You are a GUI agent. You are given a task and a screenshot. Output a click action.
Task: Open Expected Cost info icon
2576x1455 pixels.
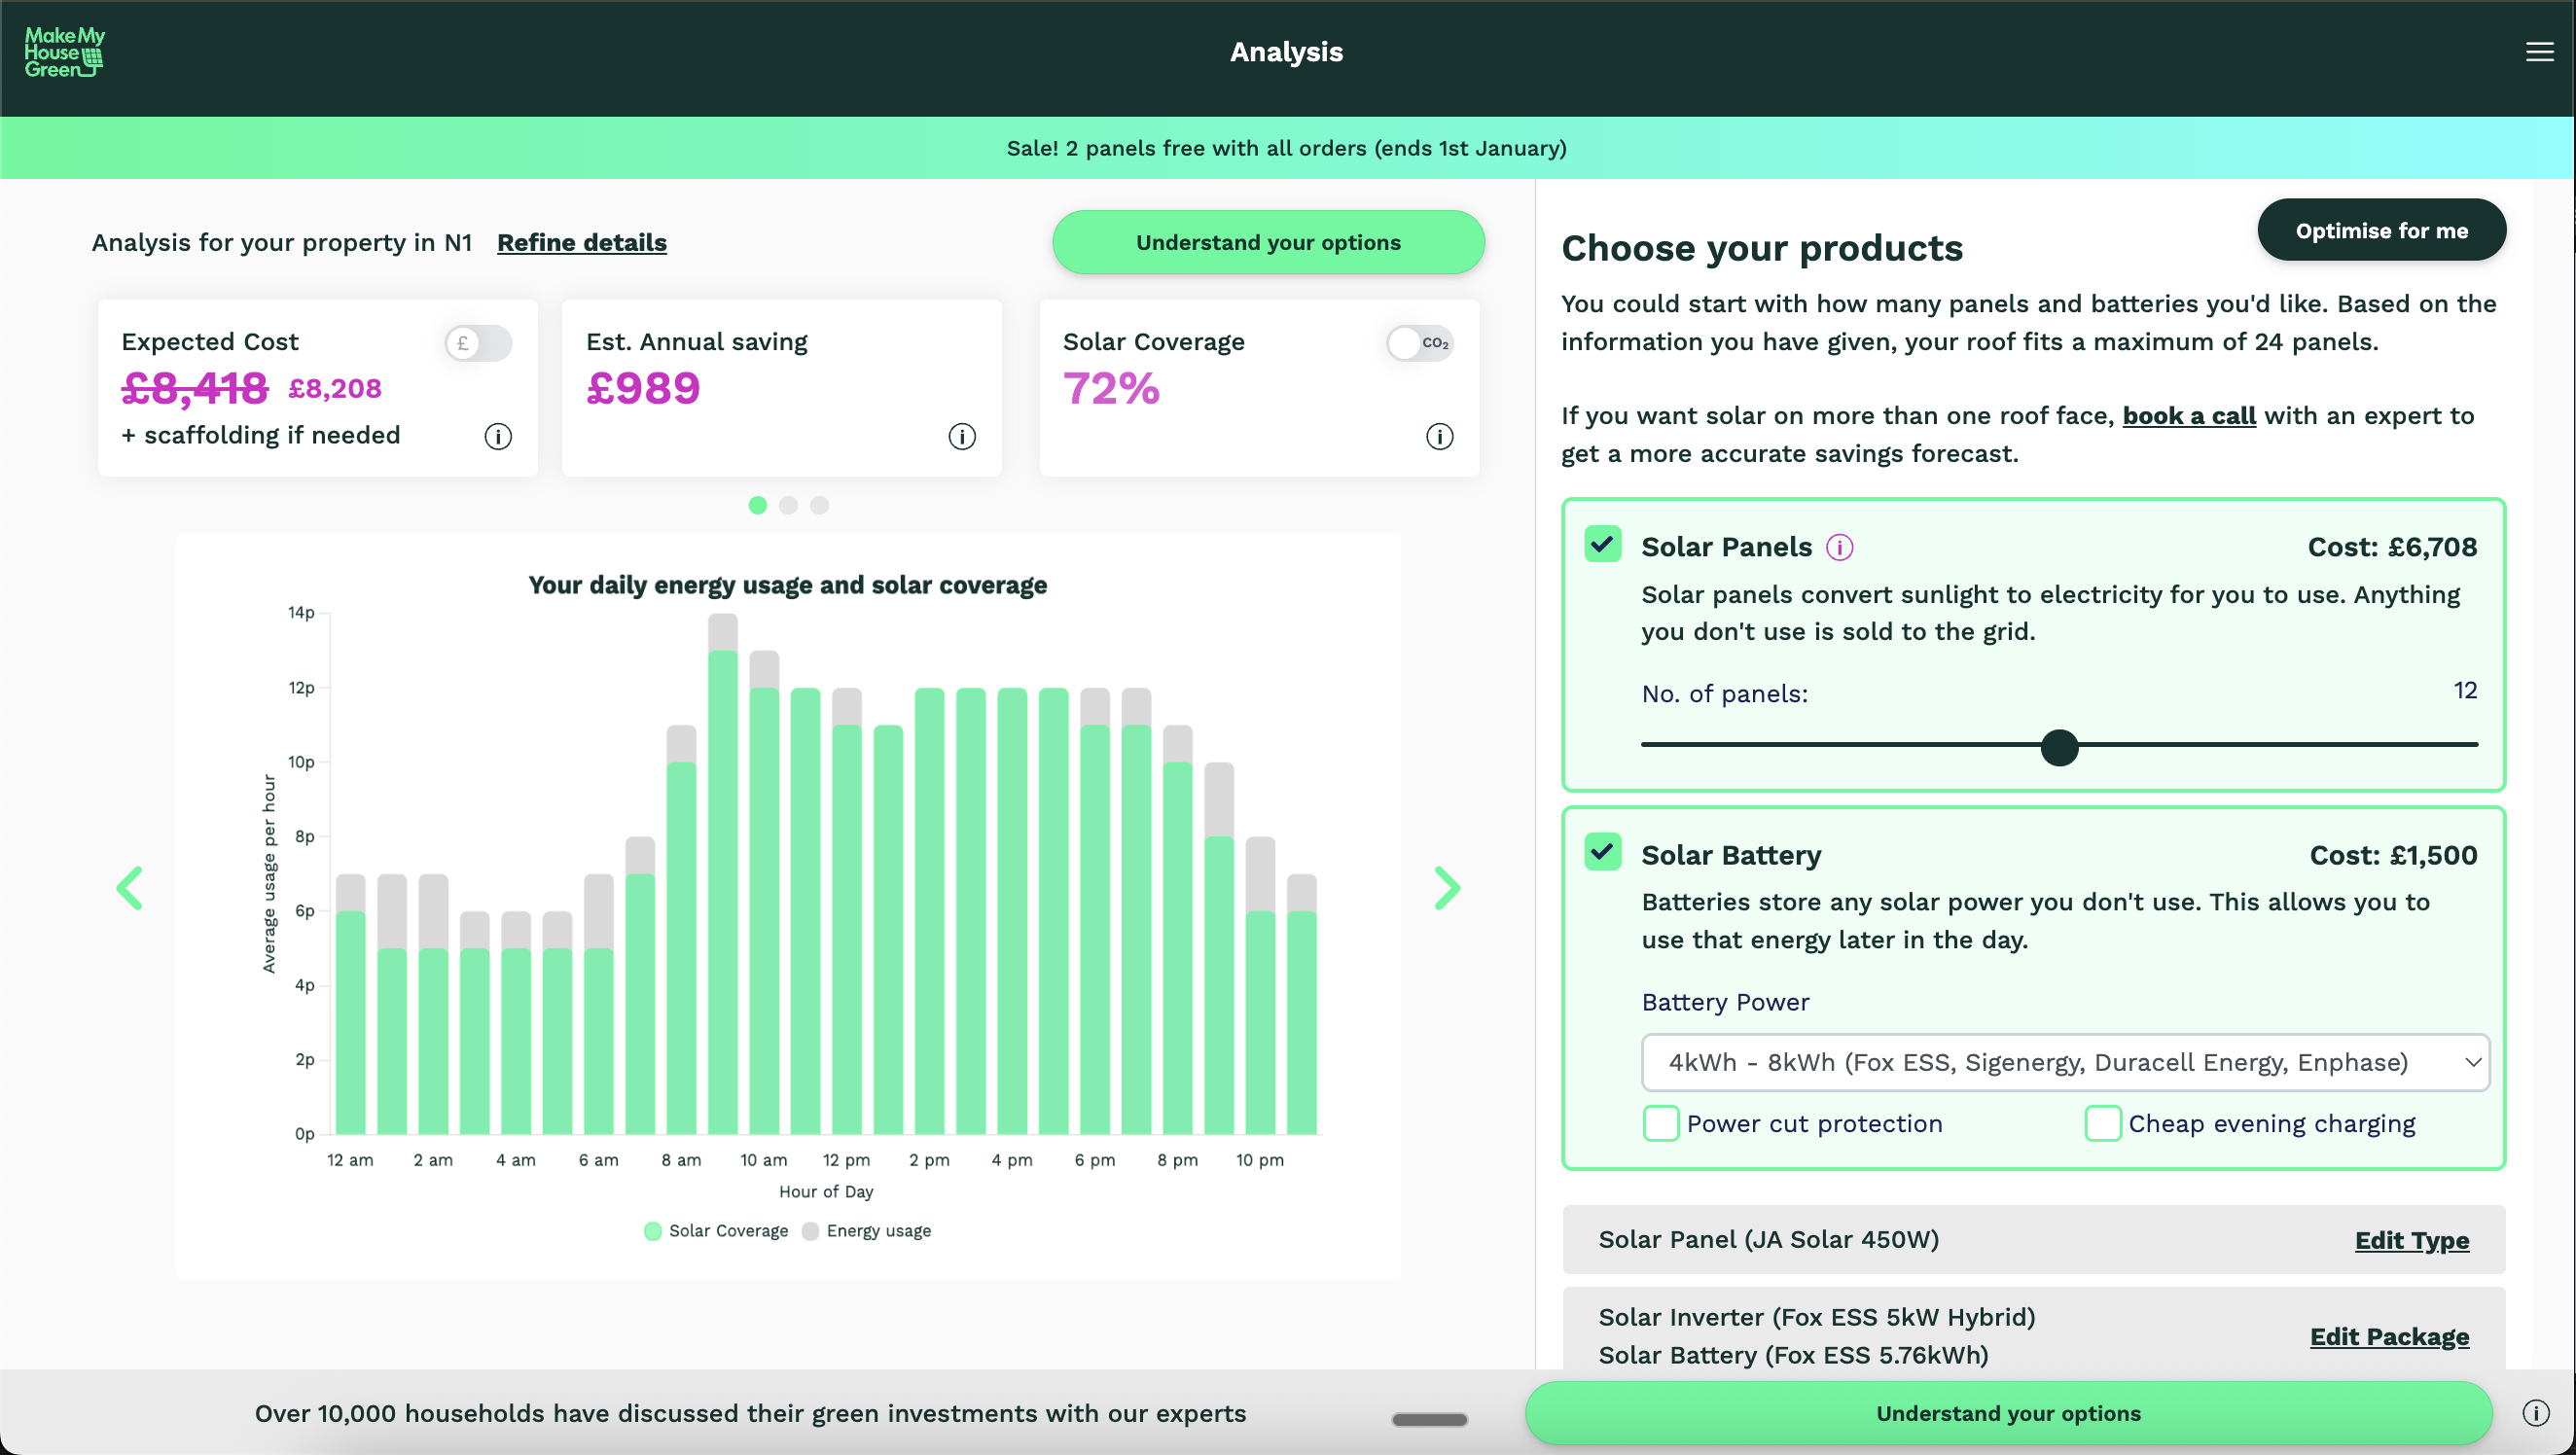pyautogui.click(x=498, y=436)
